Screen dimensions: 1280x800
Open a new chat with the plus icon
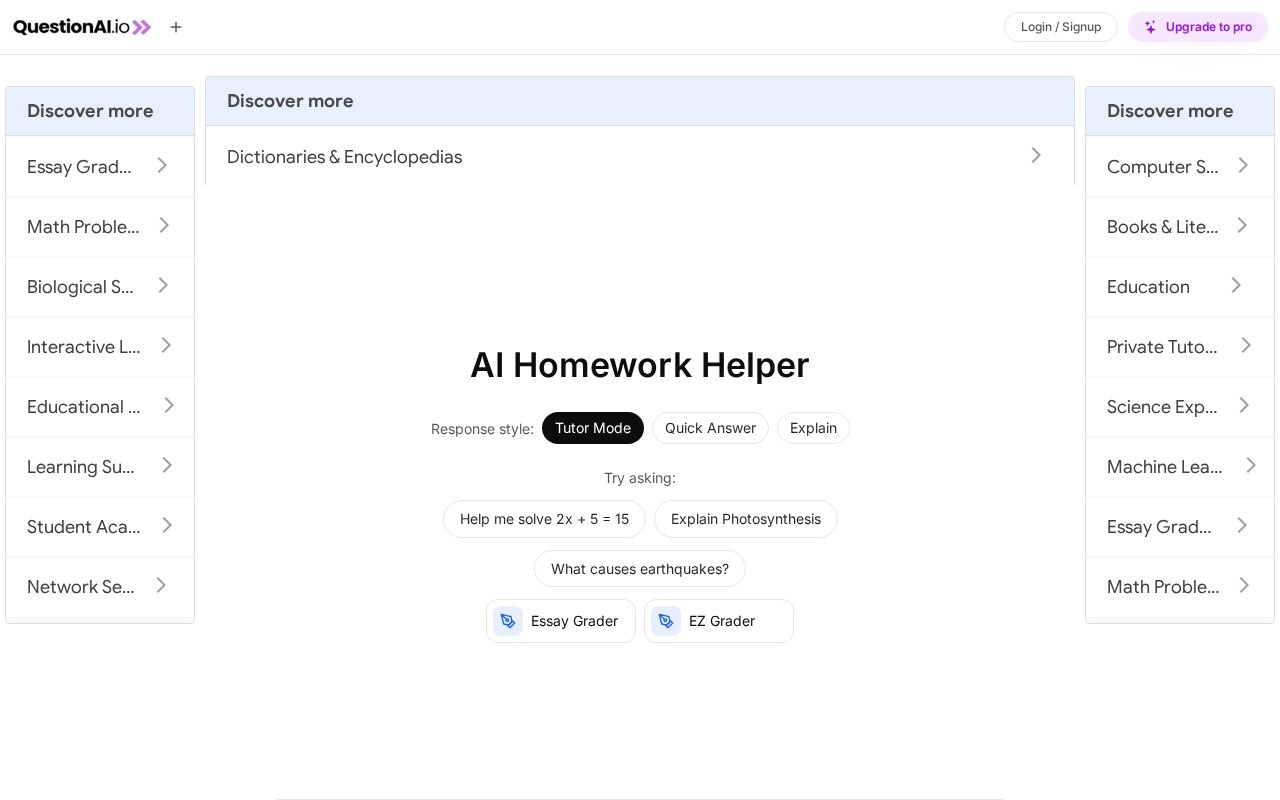click(176, 27)
